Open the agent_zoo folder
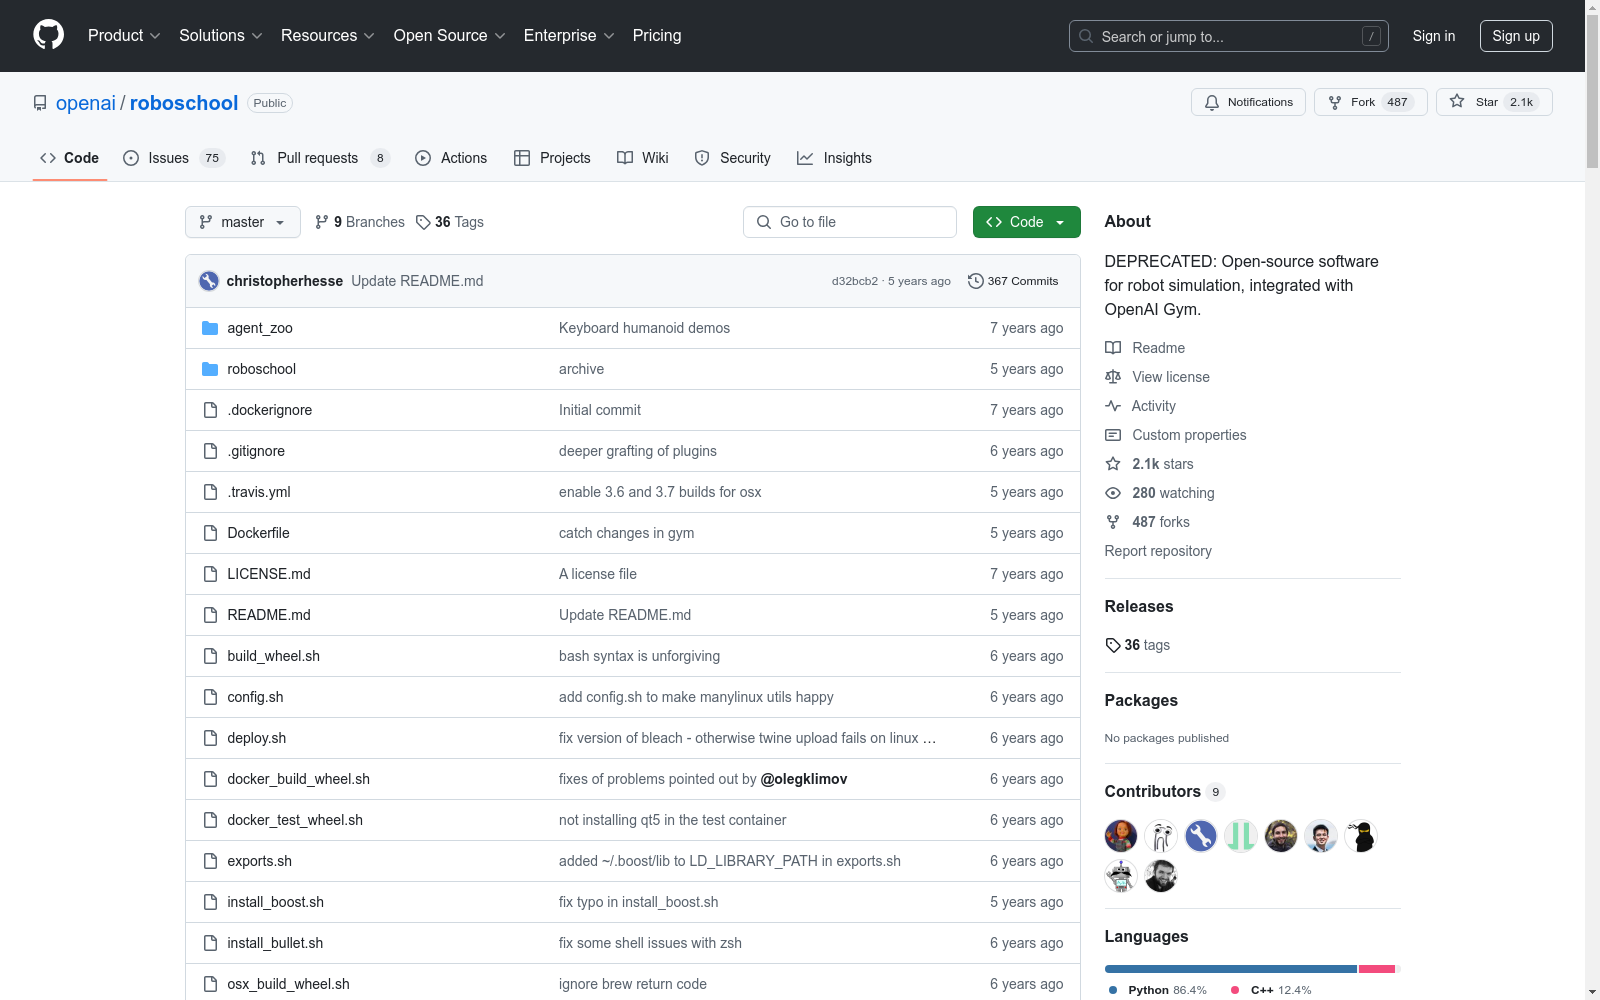This screenshot has width=1600, height=1000. (x=260, y=328)
